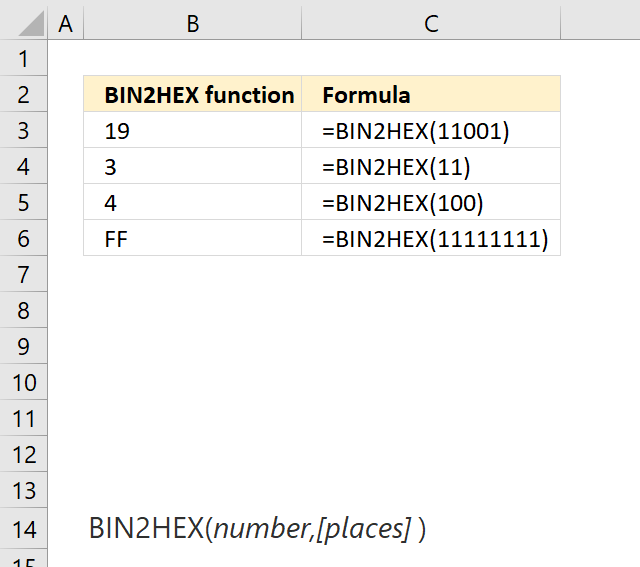Select row 1 header
The image size is (640, 567).
[24, 58]
